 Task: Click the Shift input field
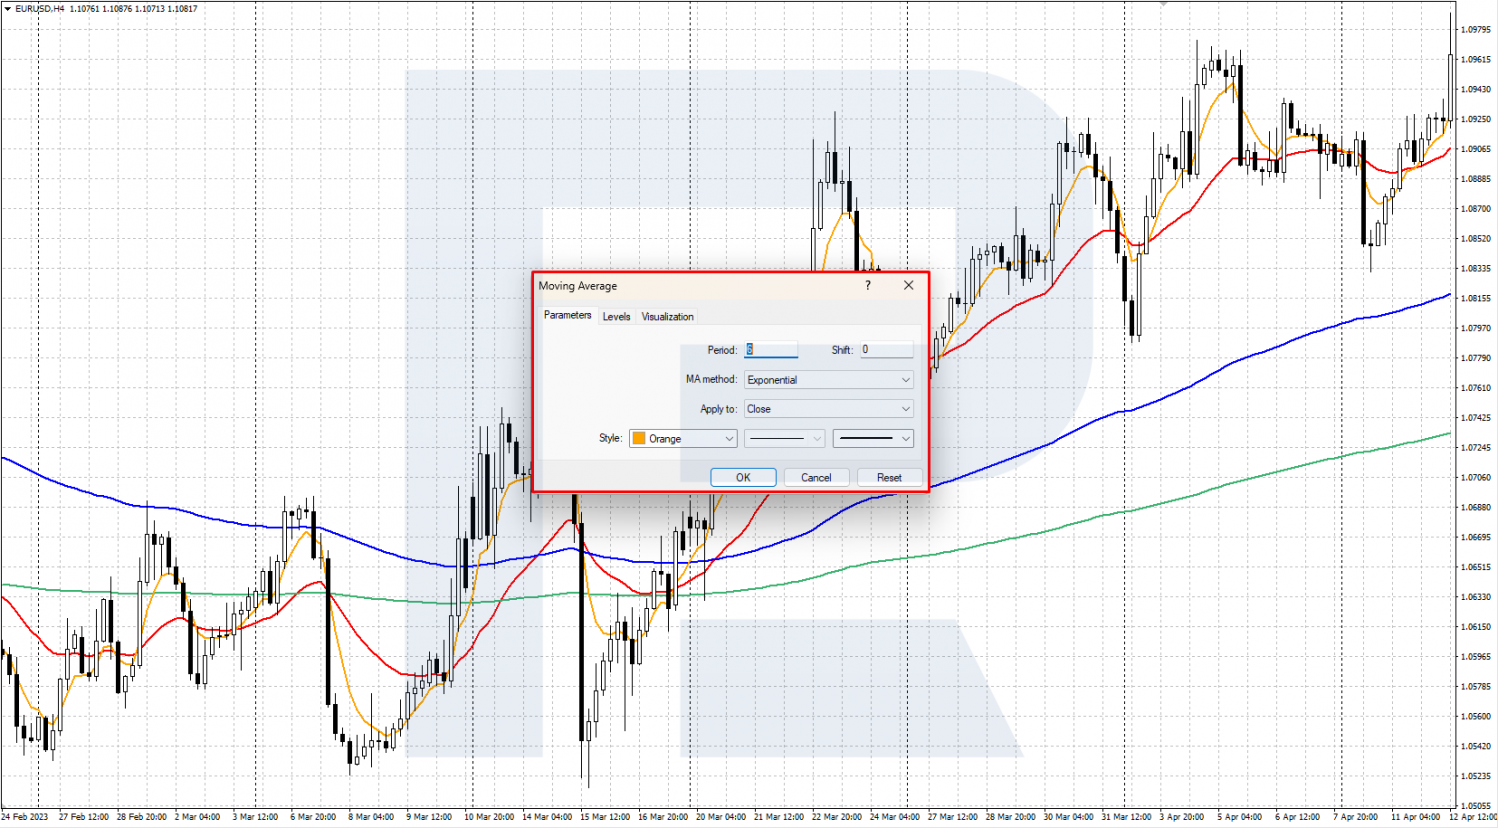point(887,350)
